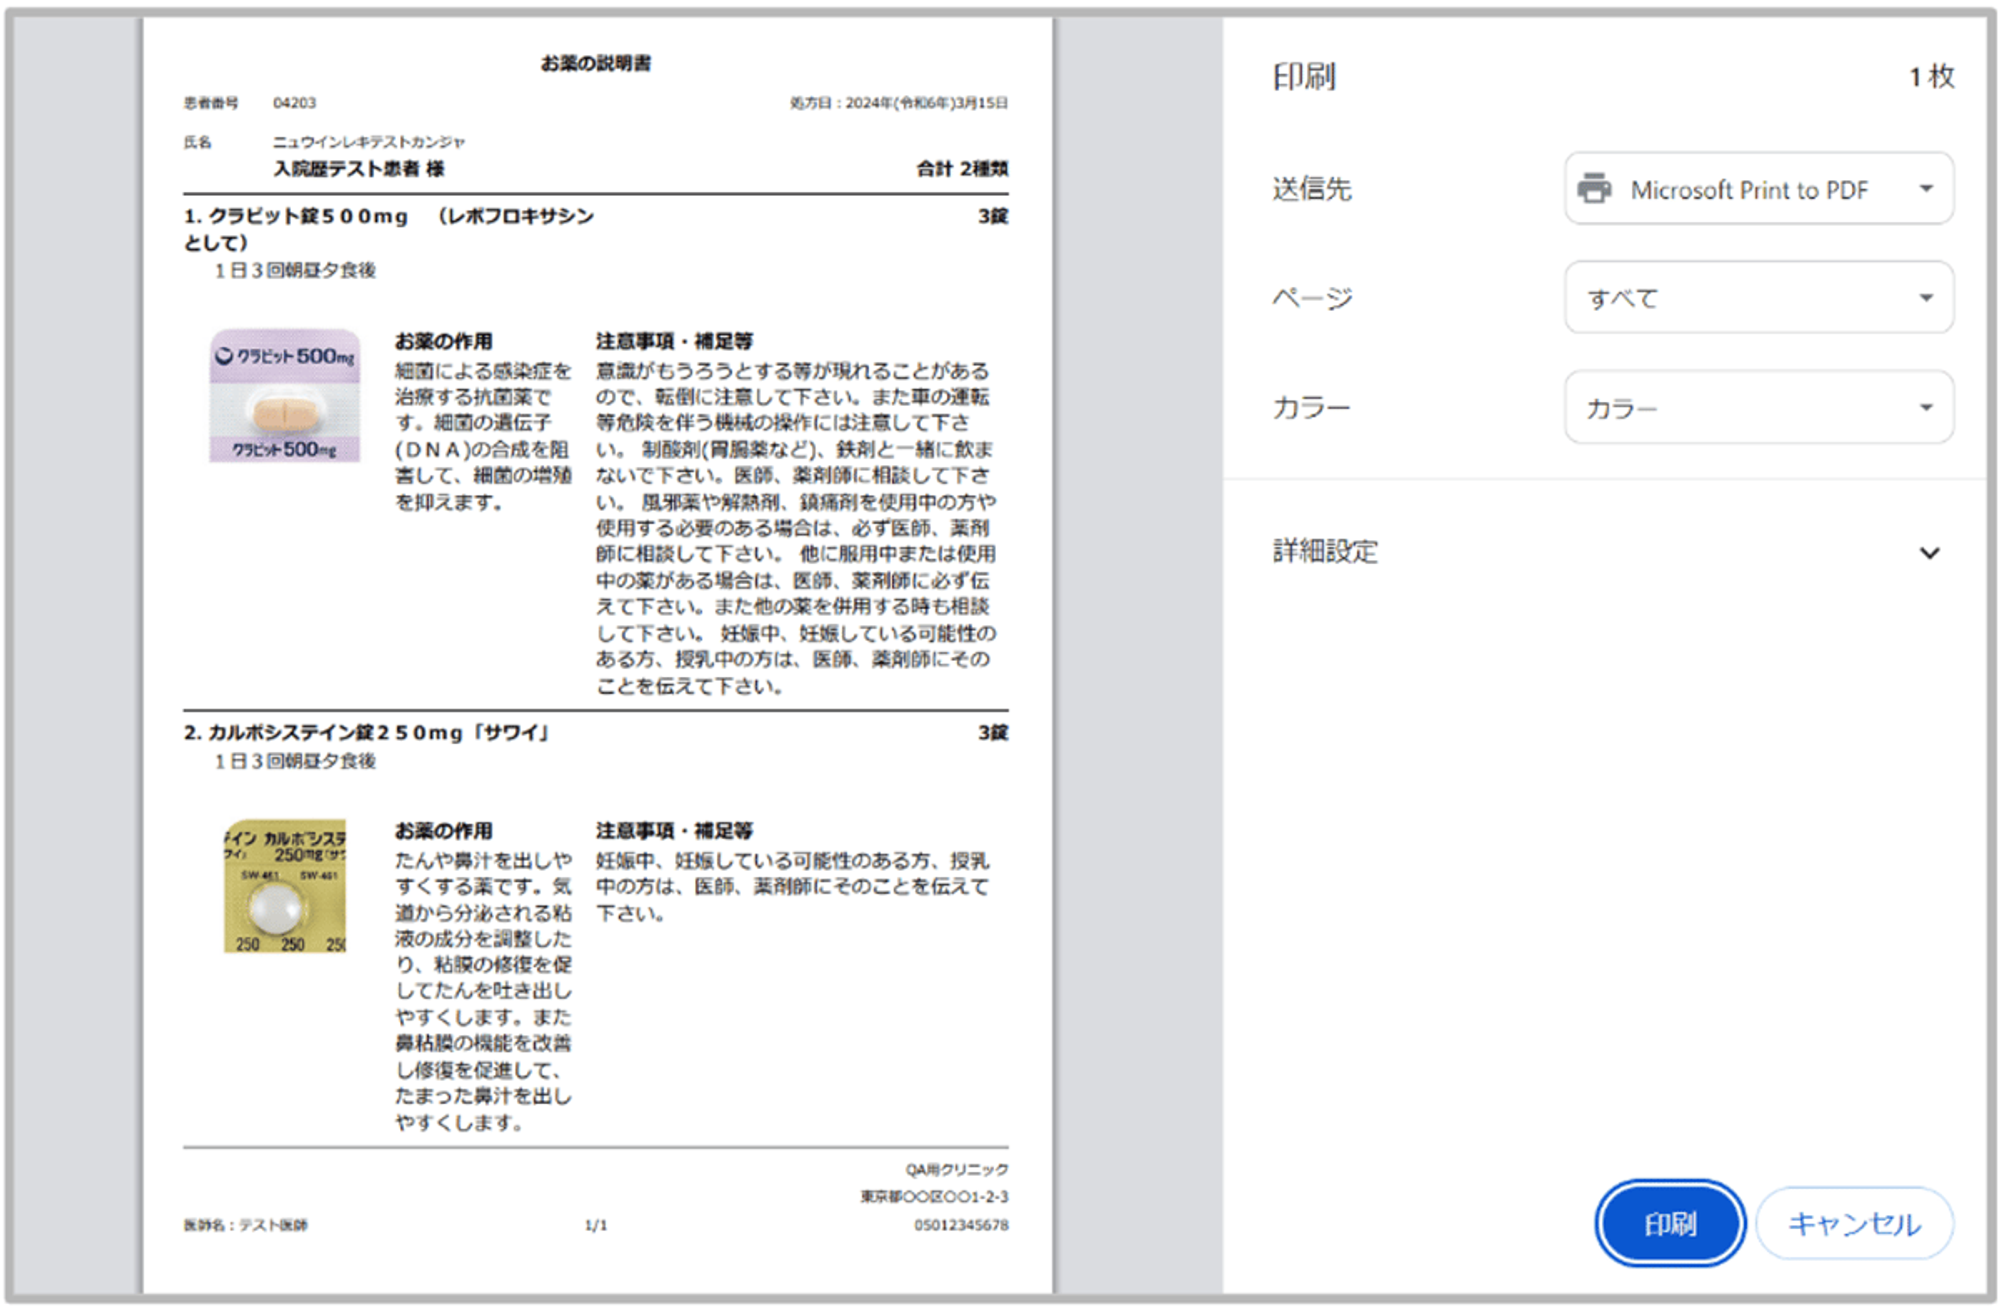Click the printer icon beside Microsoft Print to PDF
2000x1308 pixels.
[x=1594, y=188]
